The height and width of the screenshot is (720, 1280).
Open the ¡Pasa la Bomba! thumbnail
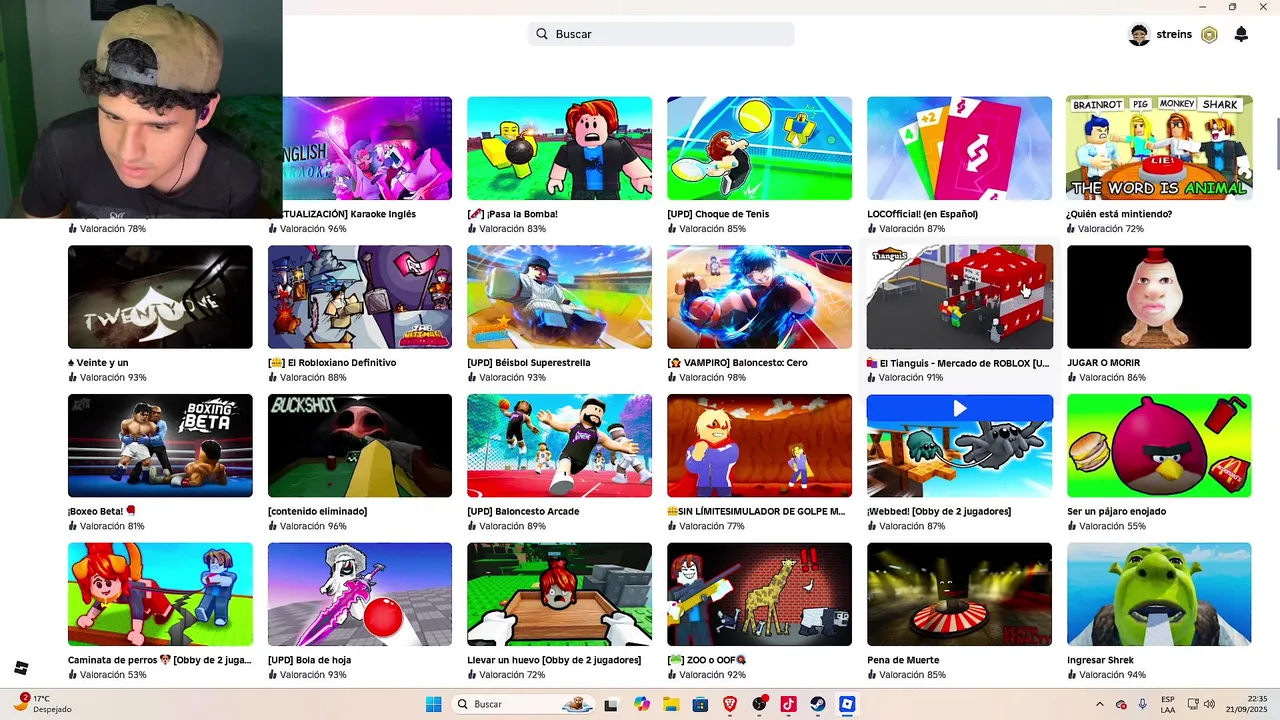559,148
